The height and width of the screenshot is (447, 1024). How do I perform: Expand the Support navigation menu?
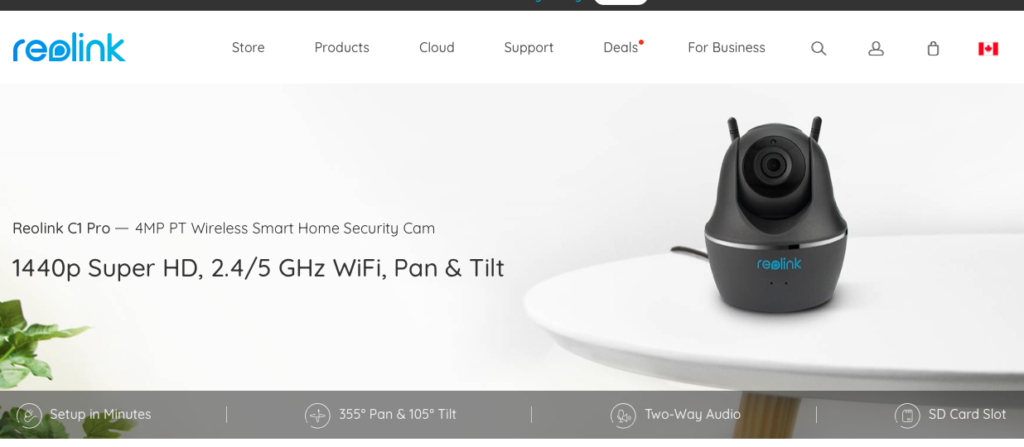(x=528, y=48)
